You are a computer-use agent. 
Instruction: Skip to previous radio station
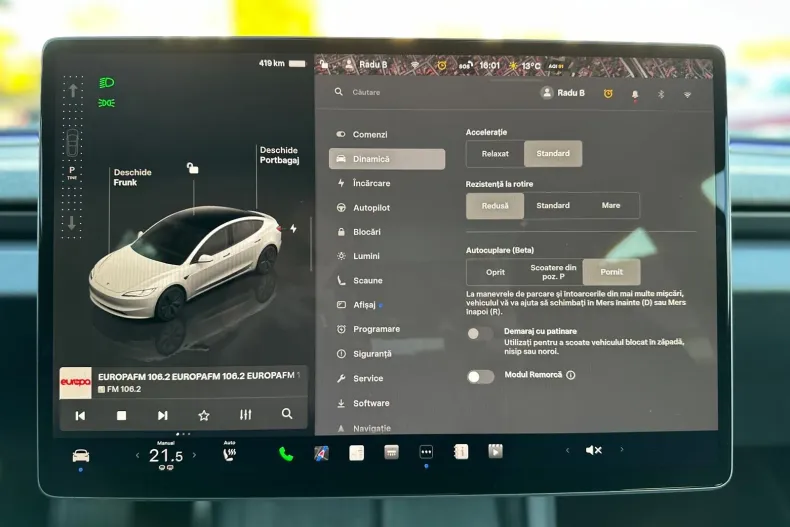click(80, 416)
